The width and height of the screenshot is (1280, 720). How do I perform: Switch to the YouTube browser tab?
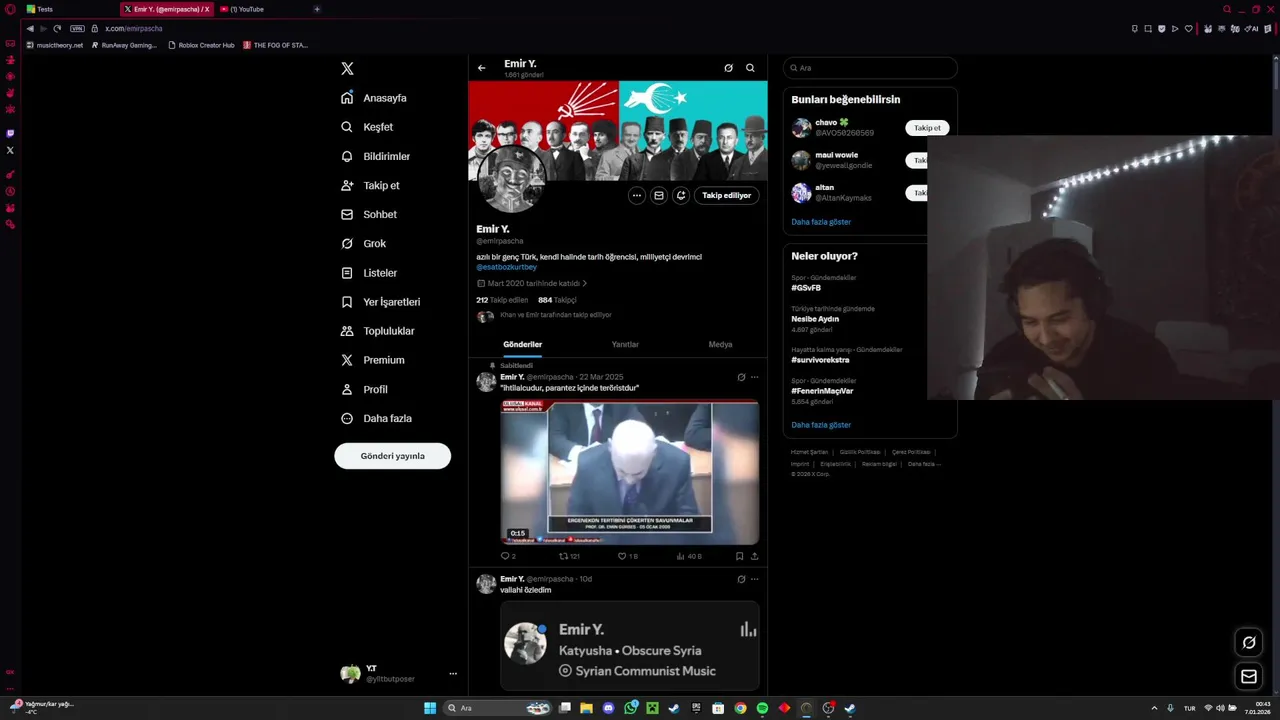tap(262, 9)
